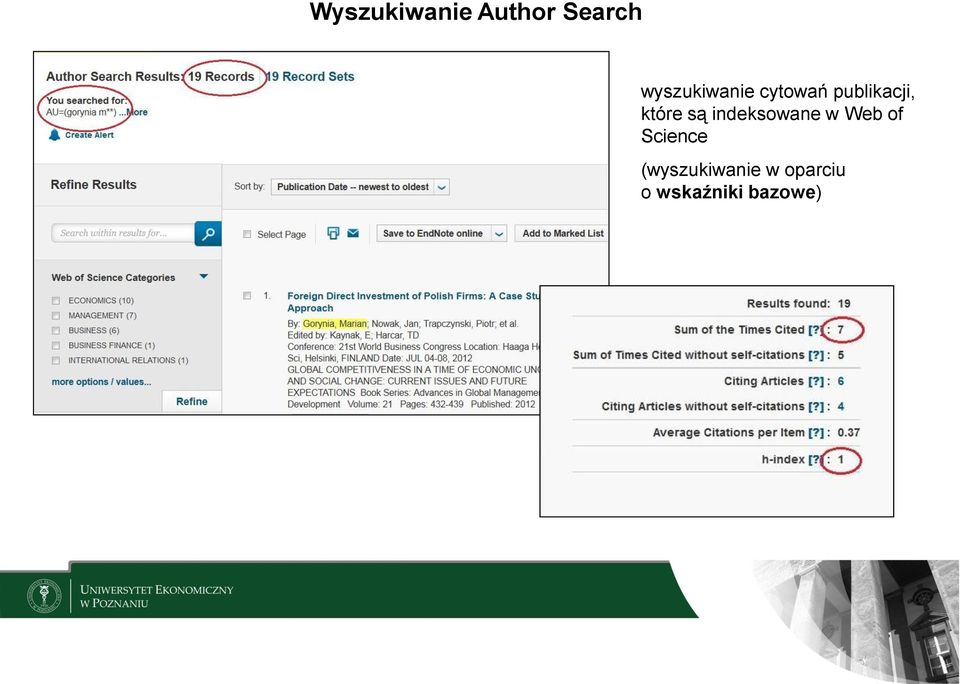Viewport: 960px width, 684px height.
Task: Click the Create Alert bell icon
Action: [54, 135]
